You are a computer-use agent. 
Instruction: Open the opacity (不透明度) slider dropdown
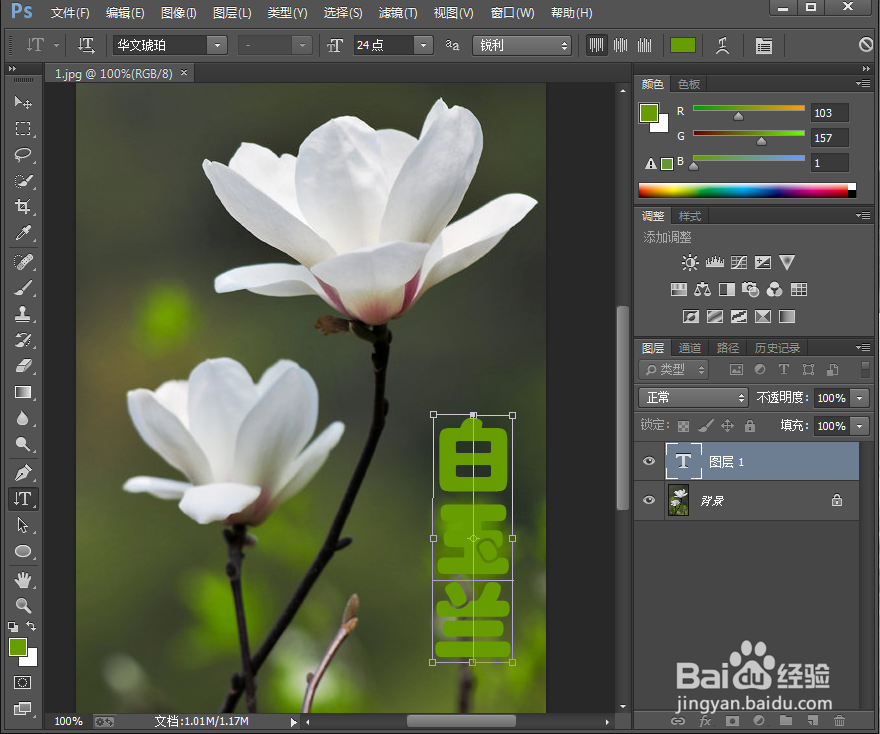[x=859, y=398]
